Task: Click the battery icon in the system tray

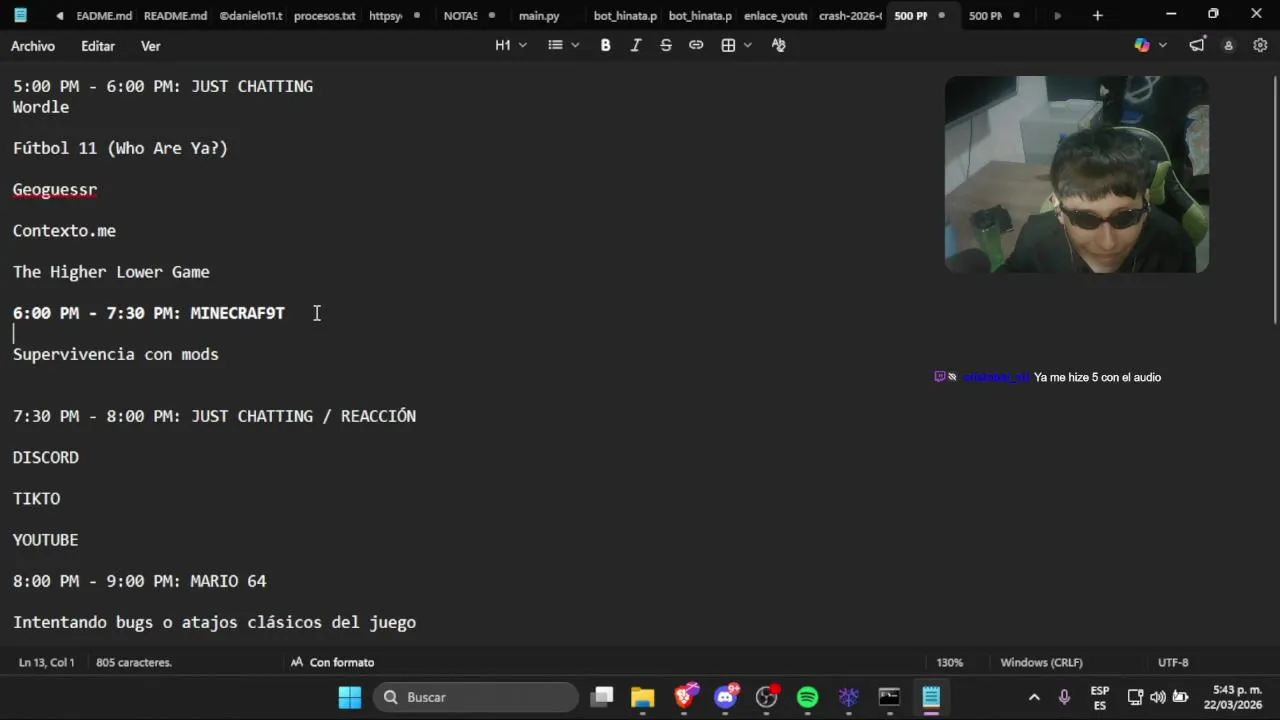Action: point(1180,697)
